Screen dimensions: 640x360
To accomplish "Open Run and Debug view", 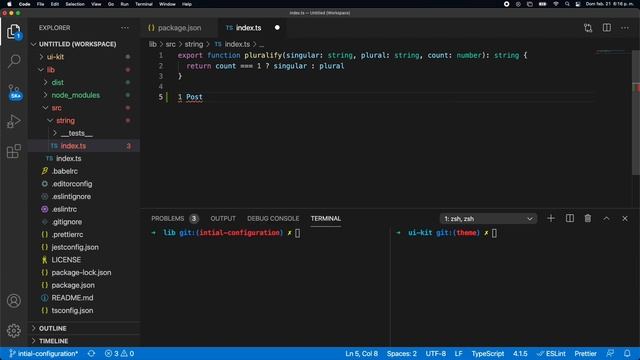I will coord(14,121).
